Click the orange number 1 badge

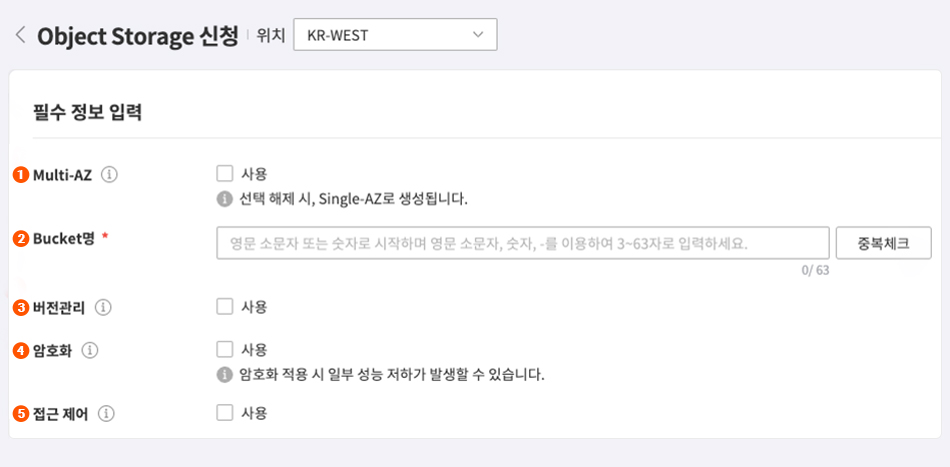pos(20,175)
